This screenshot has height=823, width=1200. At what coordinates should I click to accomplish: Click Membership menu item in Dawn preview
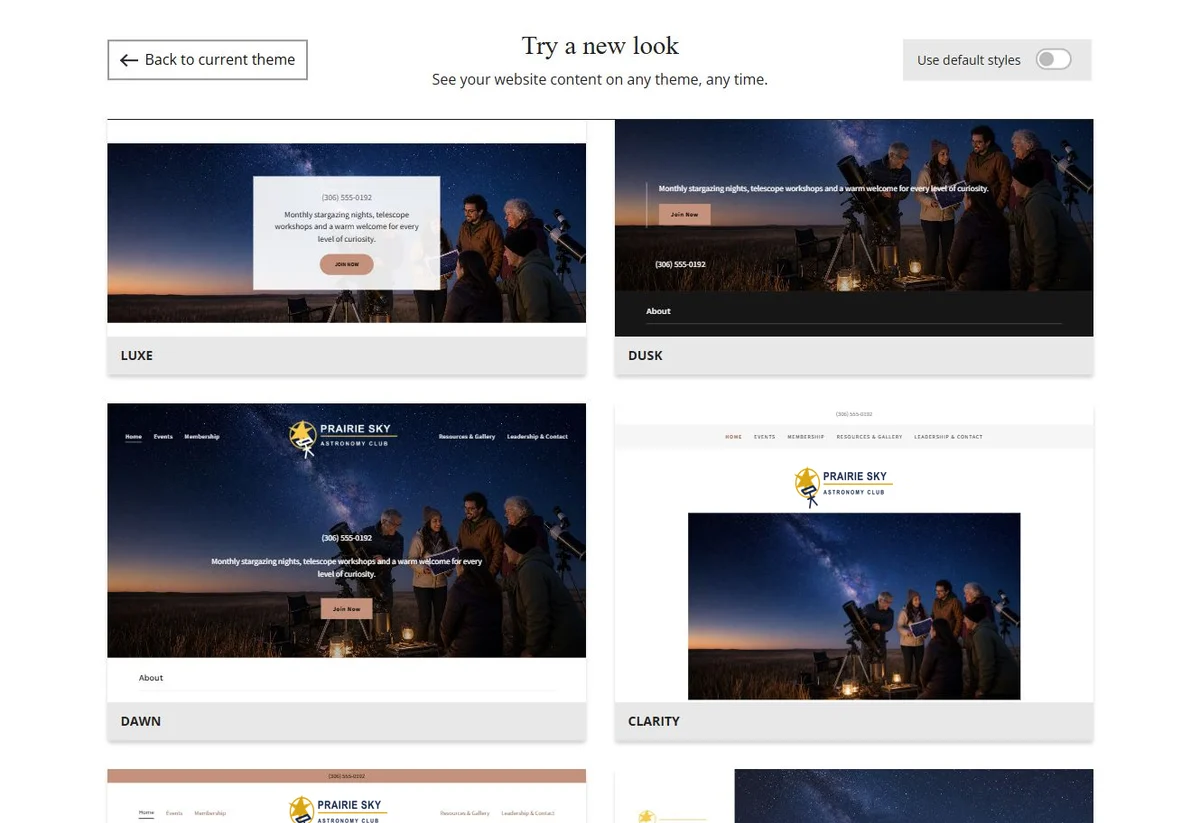[202, 437]
